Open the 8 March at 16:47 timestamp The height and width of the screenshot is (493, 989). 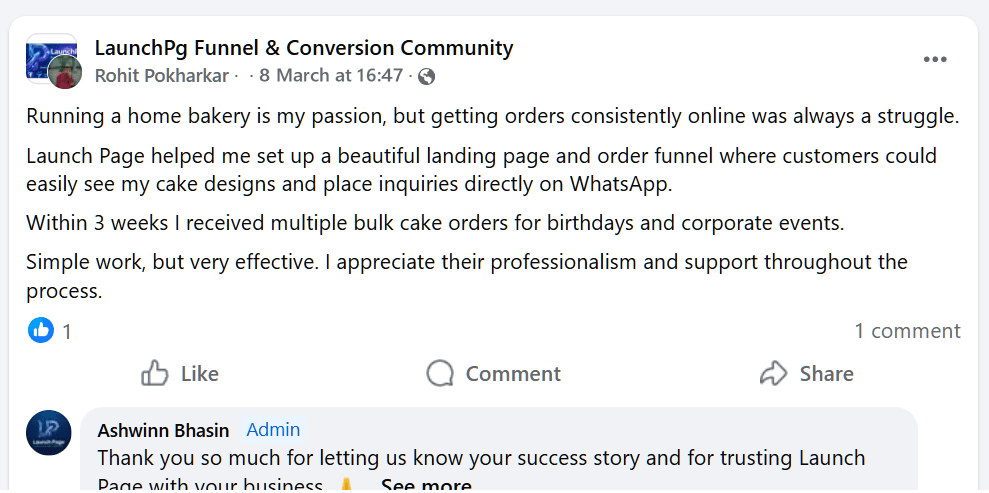(331, 76)
